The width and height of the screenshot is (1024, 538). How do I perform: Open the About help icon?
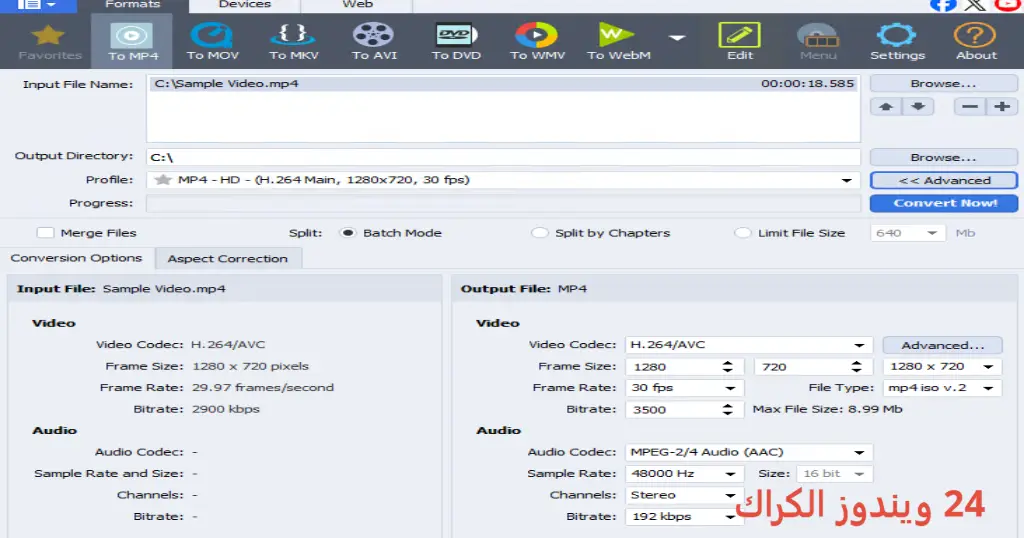(976, 41)
